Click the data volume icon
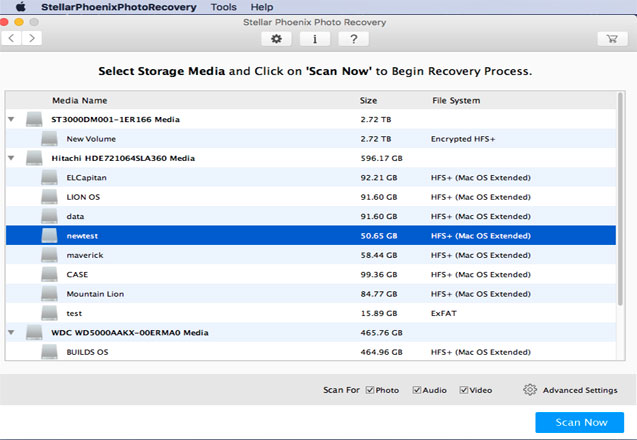637x440 pixels. click(x=49, y=216)
